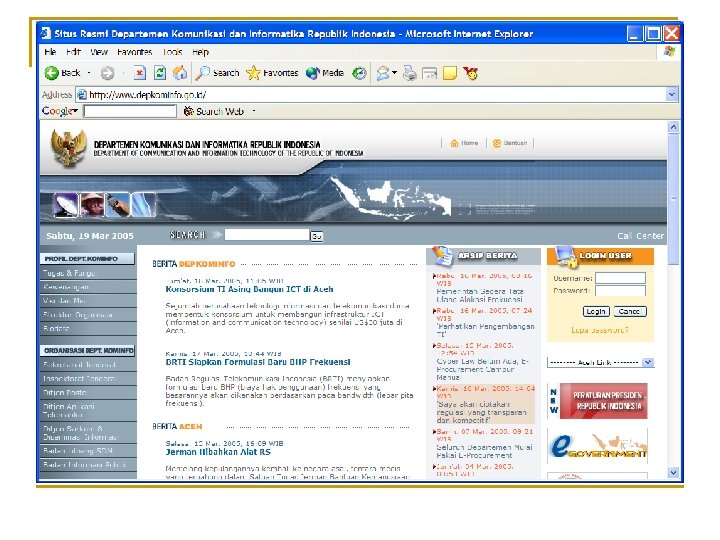Open the Mail envelope toolbar icon

383,73
